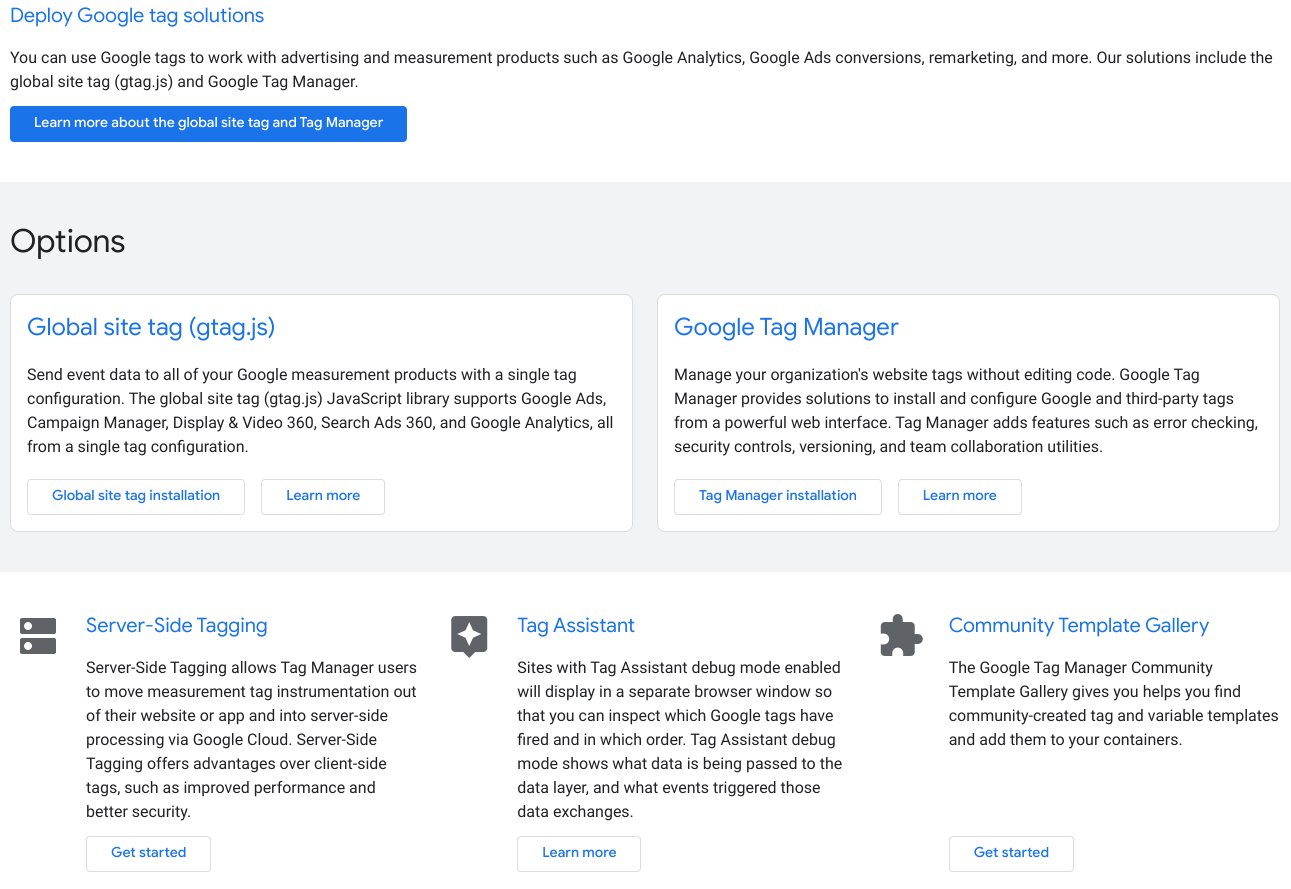Click the Options section heading
The image size is (1291, 889).
(x=67, y=240)
